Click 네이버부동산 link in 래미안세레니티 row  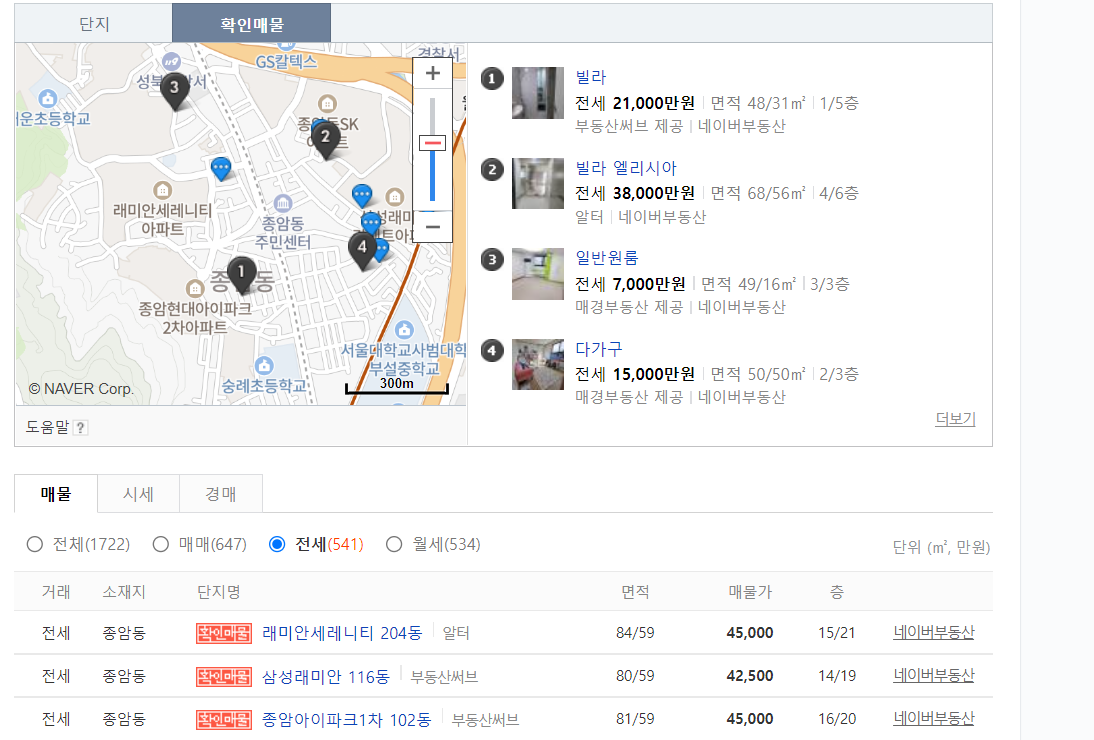pos(934,633)
